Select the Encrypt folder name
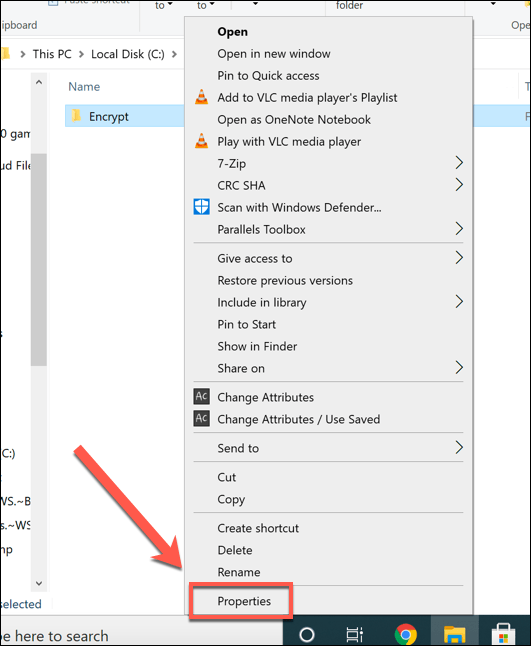Screen dimensions: 531x646 109,117
